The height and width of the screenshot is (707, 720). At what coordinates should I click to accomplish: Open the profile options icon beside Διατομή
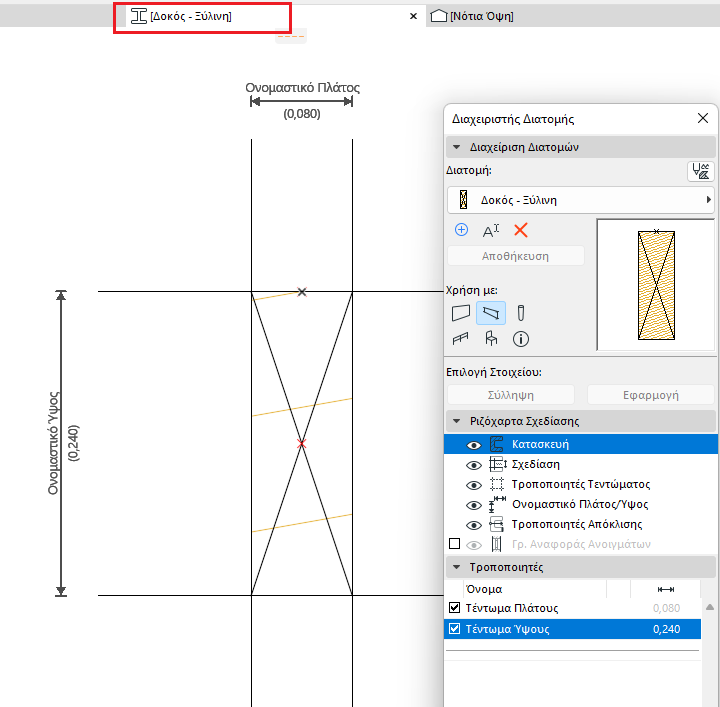701,171
